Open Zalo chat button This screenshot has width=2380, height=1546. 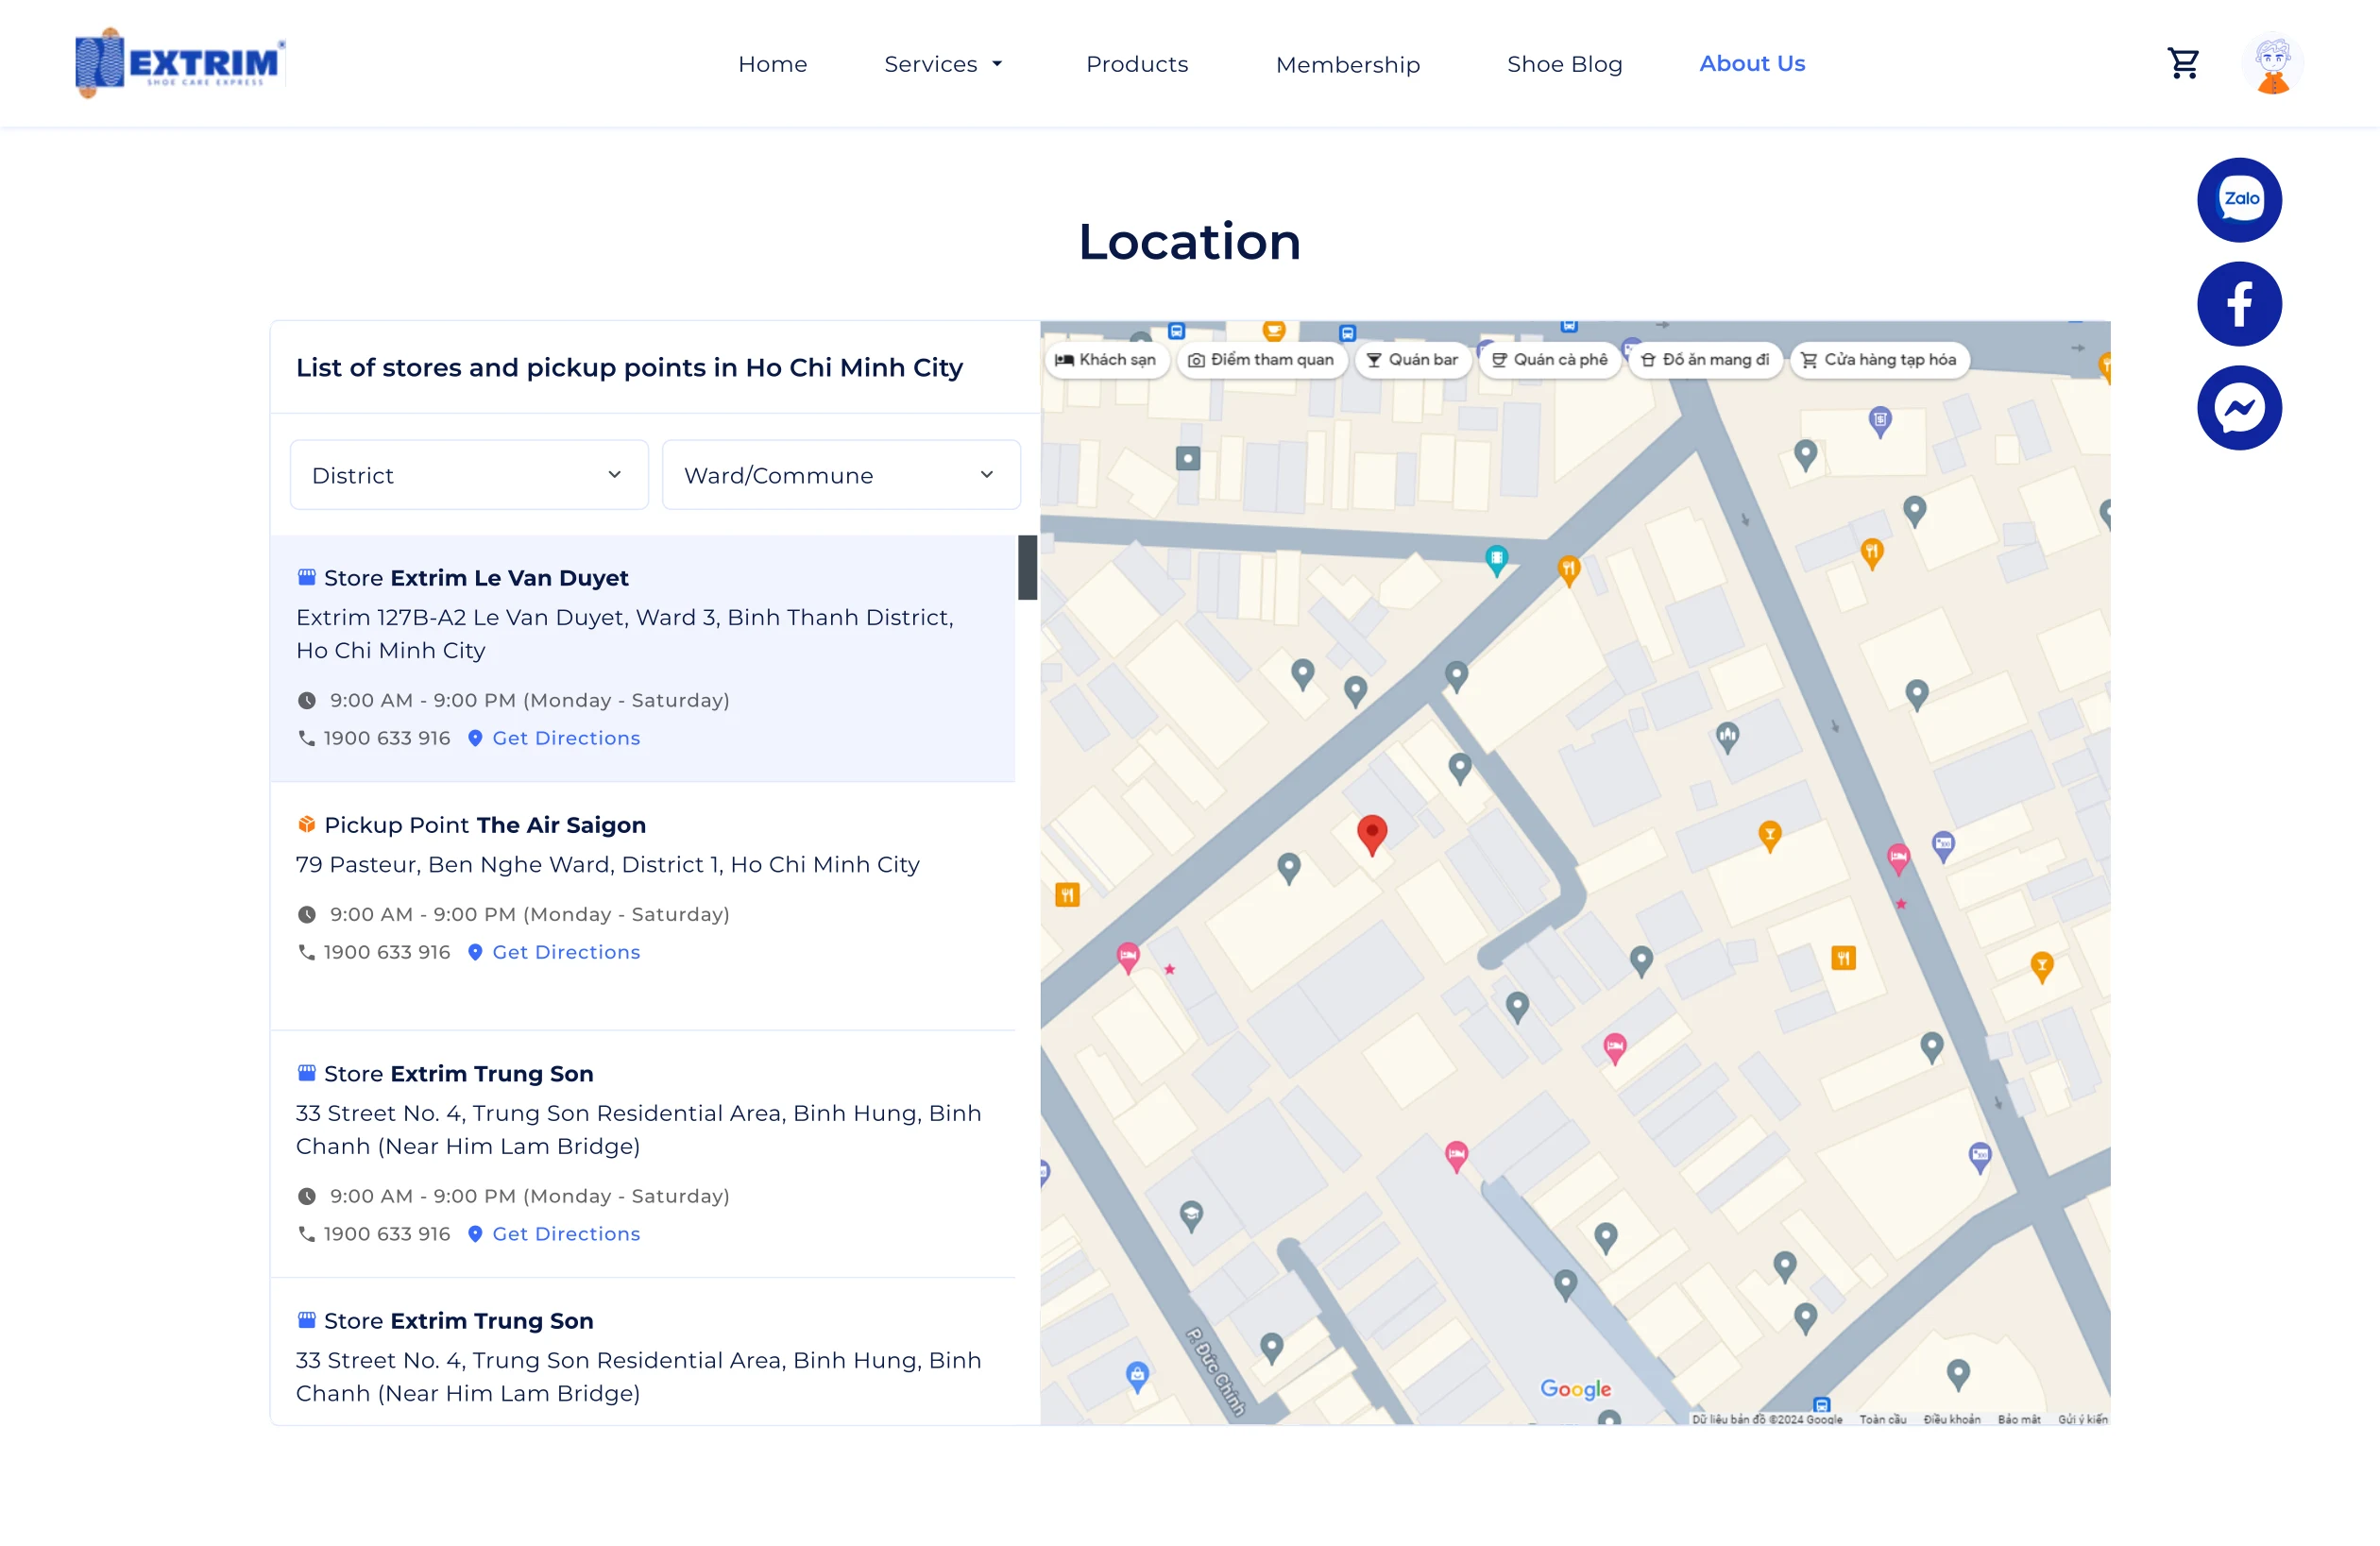(2239, 199)
